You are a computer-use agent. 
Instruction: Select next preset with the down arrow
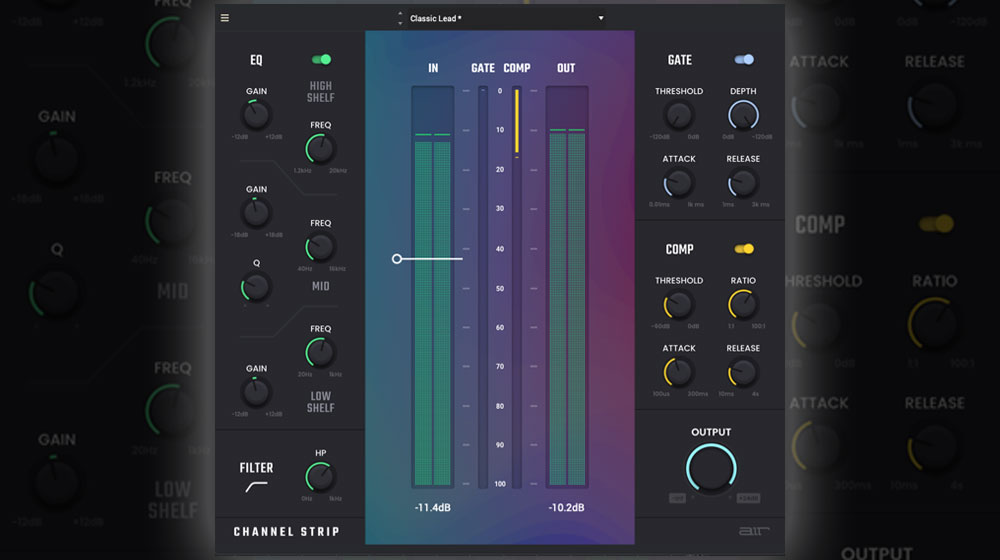[400, 23]
